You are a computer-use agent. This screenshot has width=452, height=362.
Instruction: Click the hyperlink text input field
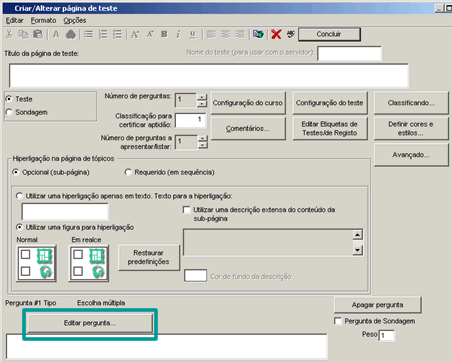[65, 211]
